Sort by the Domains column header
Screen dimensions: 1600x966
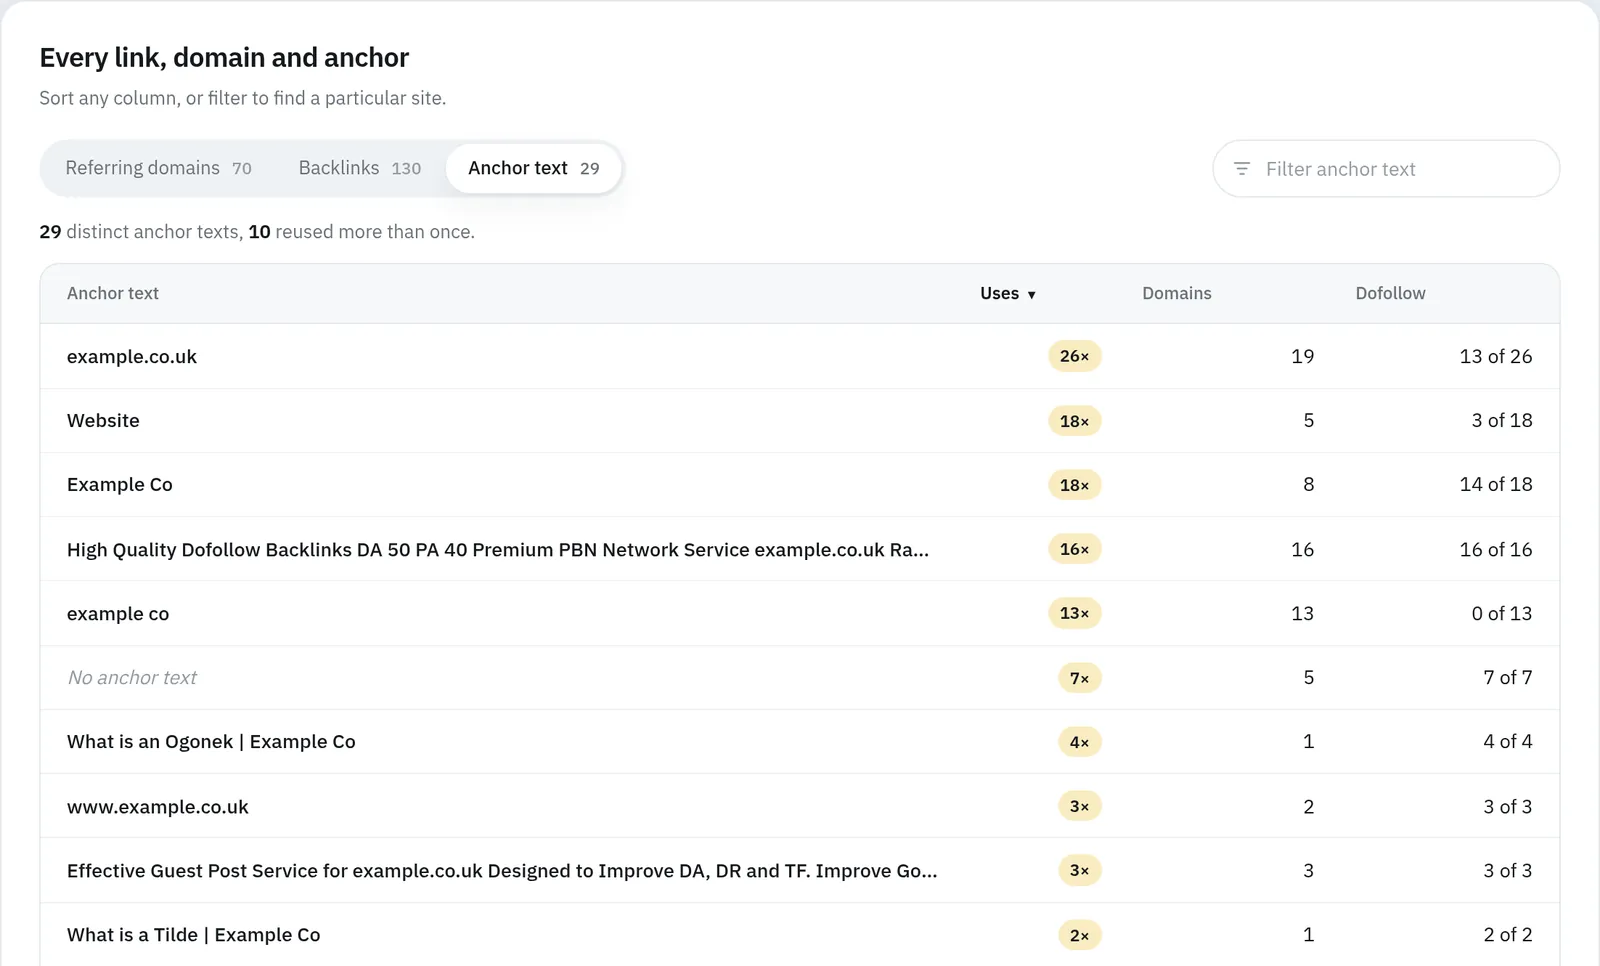pos(1177,293)
